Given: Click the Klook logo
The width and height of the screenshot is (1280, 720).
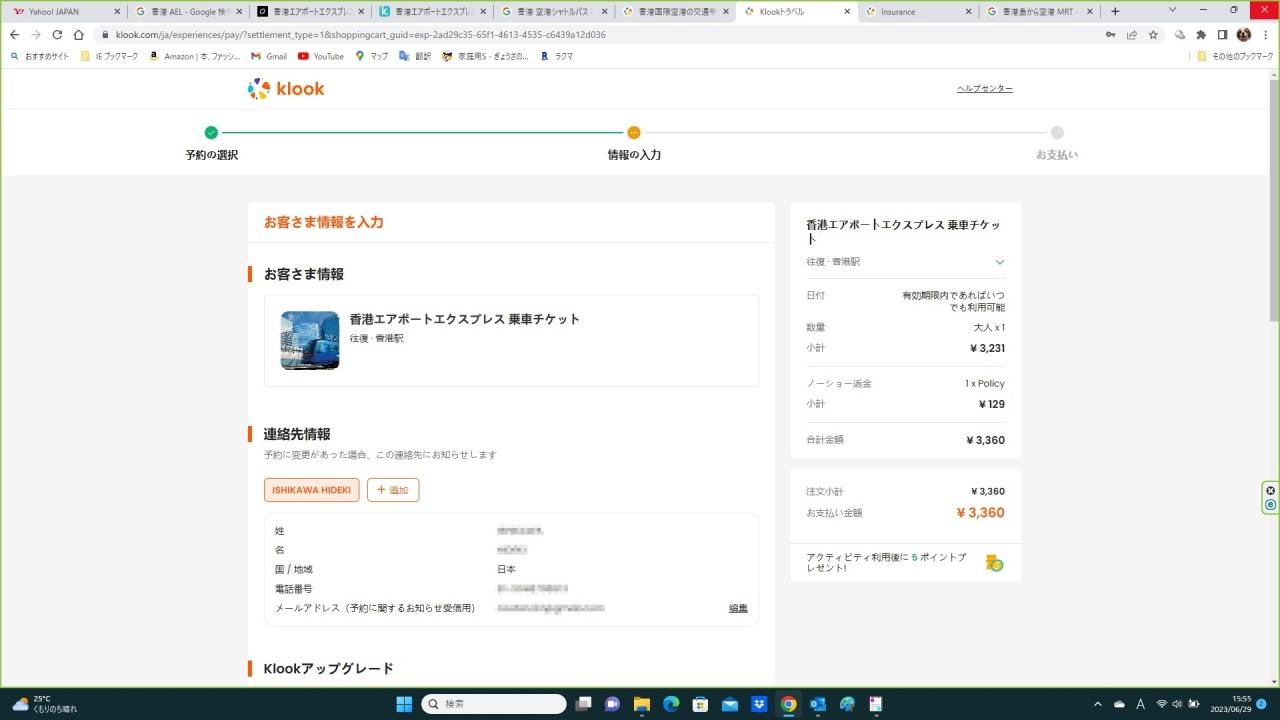Looking at the screenshot, I should 286,89.
